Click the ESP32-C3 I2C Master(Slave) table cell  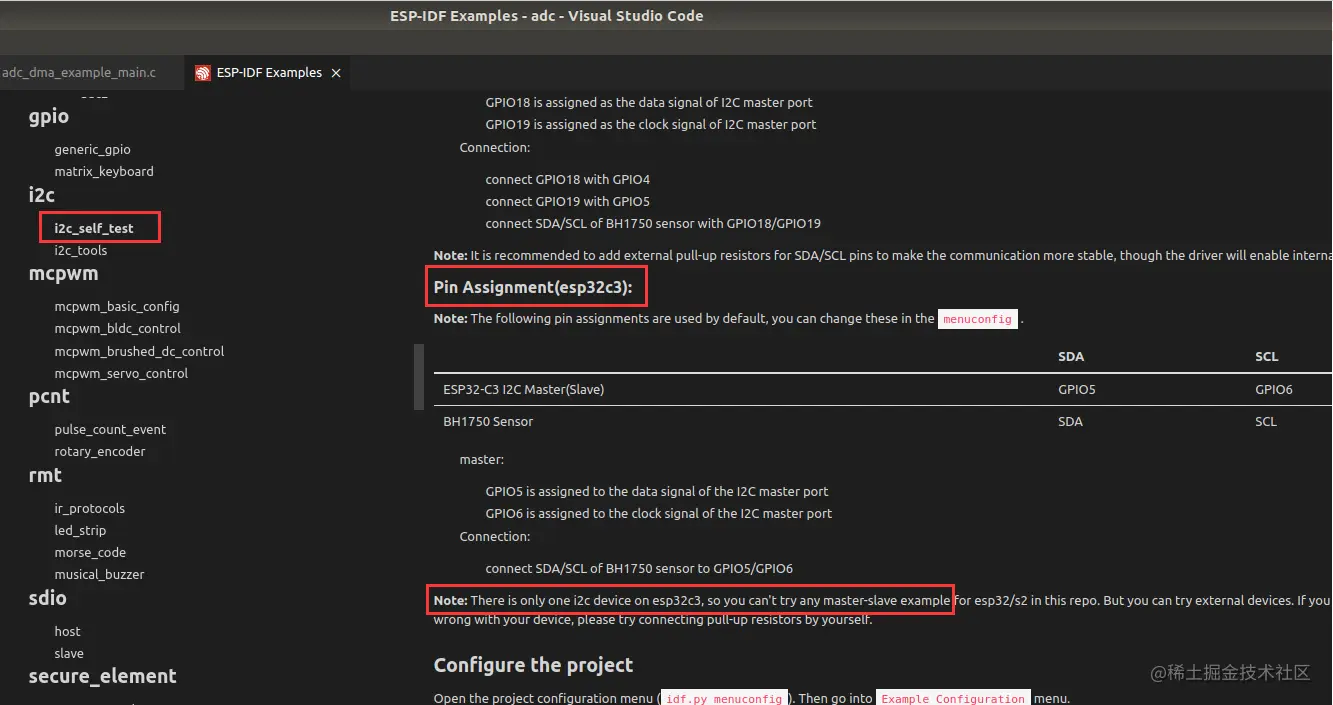[x=523, y=389]
